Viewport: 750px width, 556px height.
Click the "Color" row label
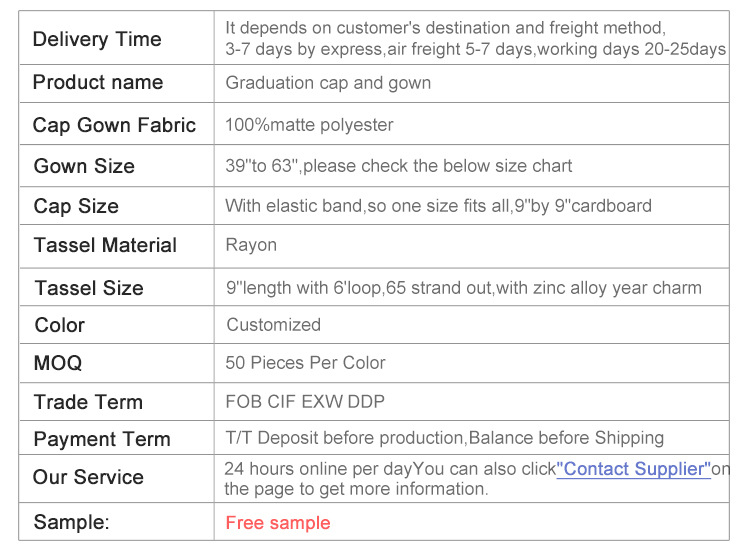(x=60, y=325)
